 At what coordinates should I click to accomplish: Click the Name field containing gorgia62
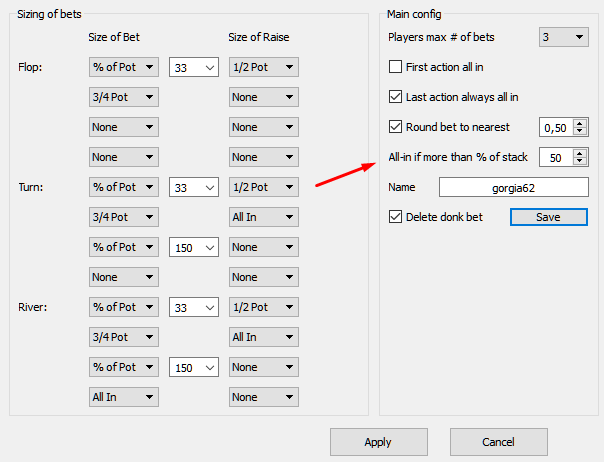click(x=513, y=187)
